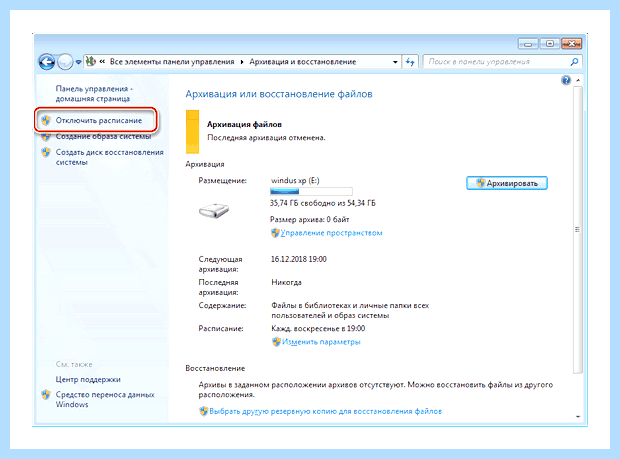
Task: Click the Control Panel icon in address bar
Action: coord(91,61)
